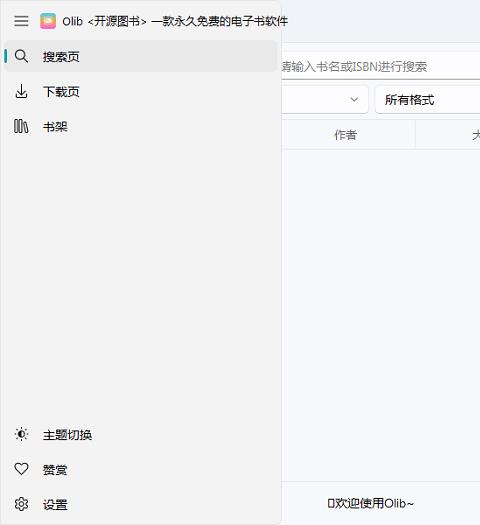Open the 赞赏 donation entry
Screen dimensions: 480x525
point(141,469)
